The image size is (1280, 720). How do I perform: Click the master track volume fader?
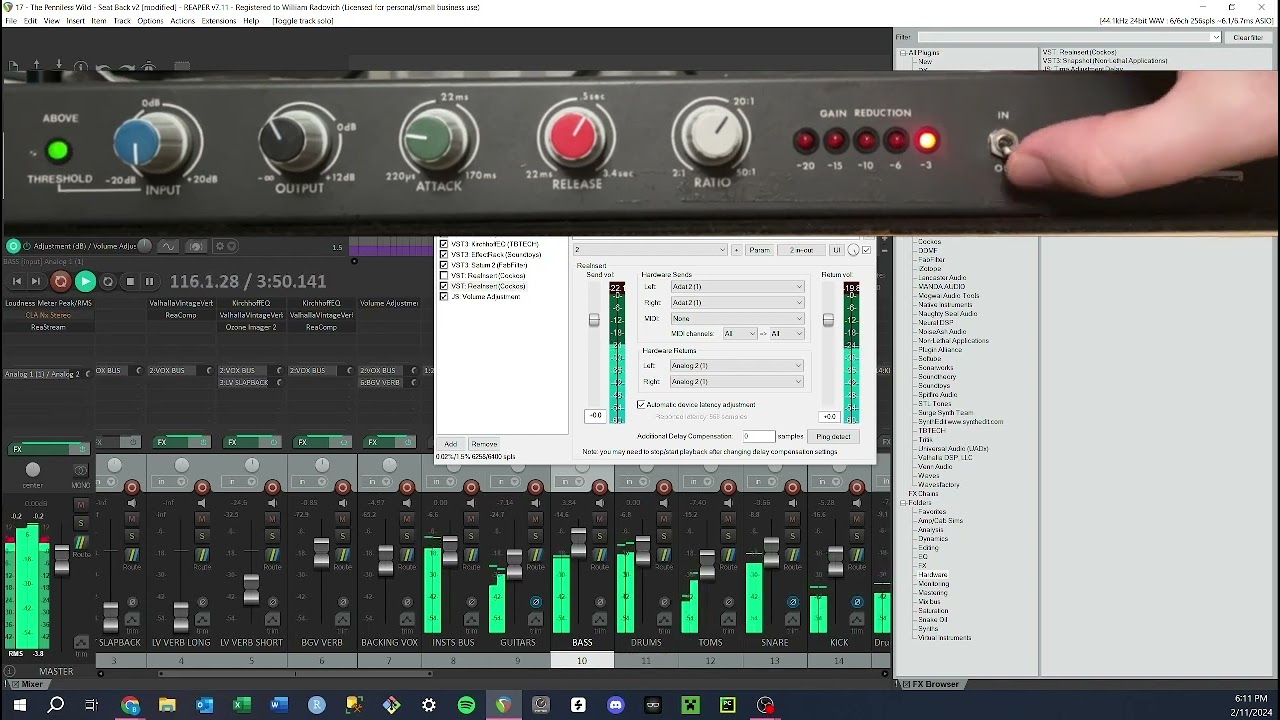pyautogui.click(x=62, y=560)
